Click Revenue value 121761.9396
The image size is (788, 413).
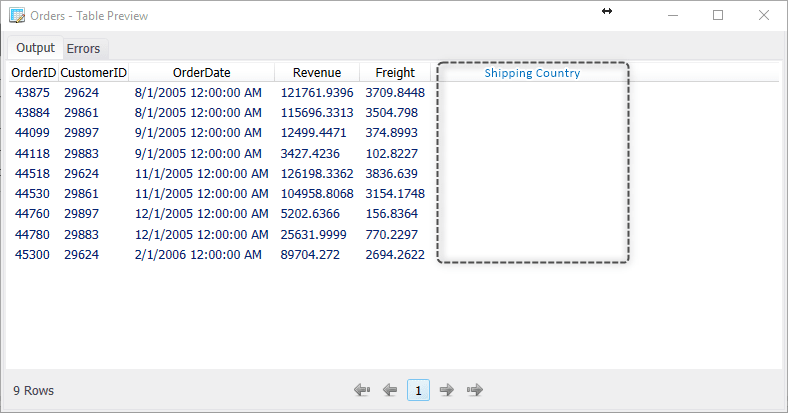tap(317, 93)
